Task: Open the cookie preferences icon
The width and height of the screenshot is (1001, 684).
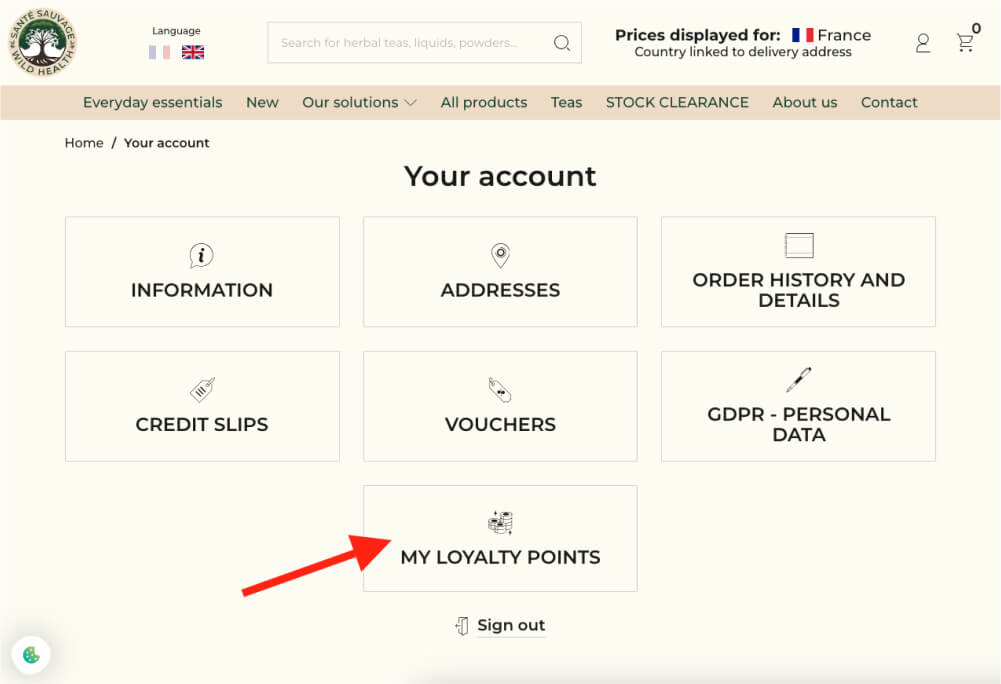Action: [x=31, y=655]
